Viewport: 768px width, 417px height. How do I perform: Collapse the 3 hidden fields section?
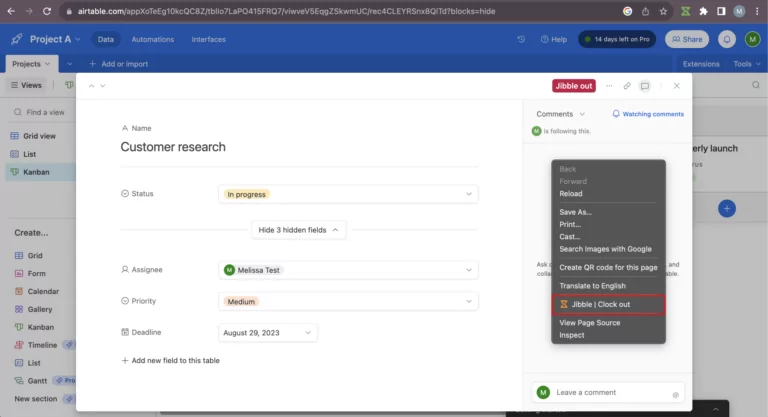(298, 230)
